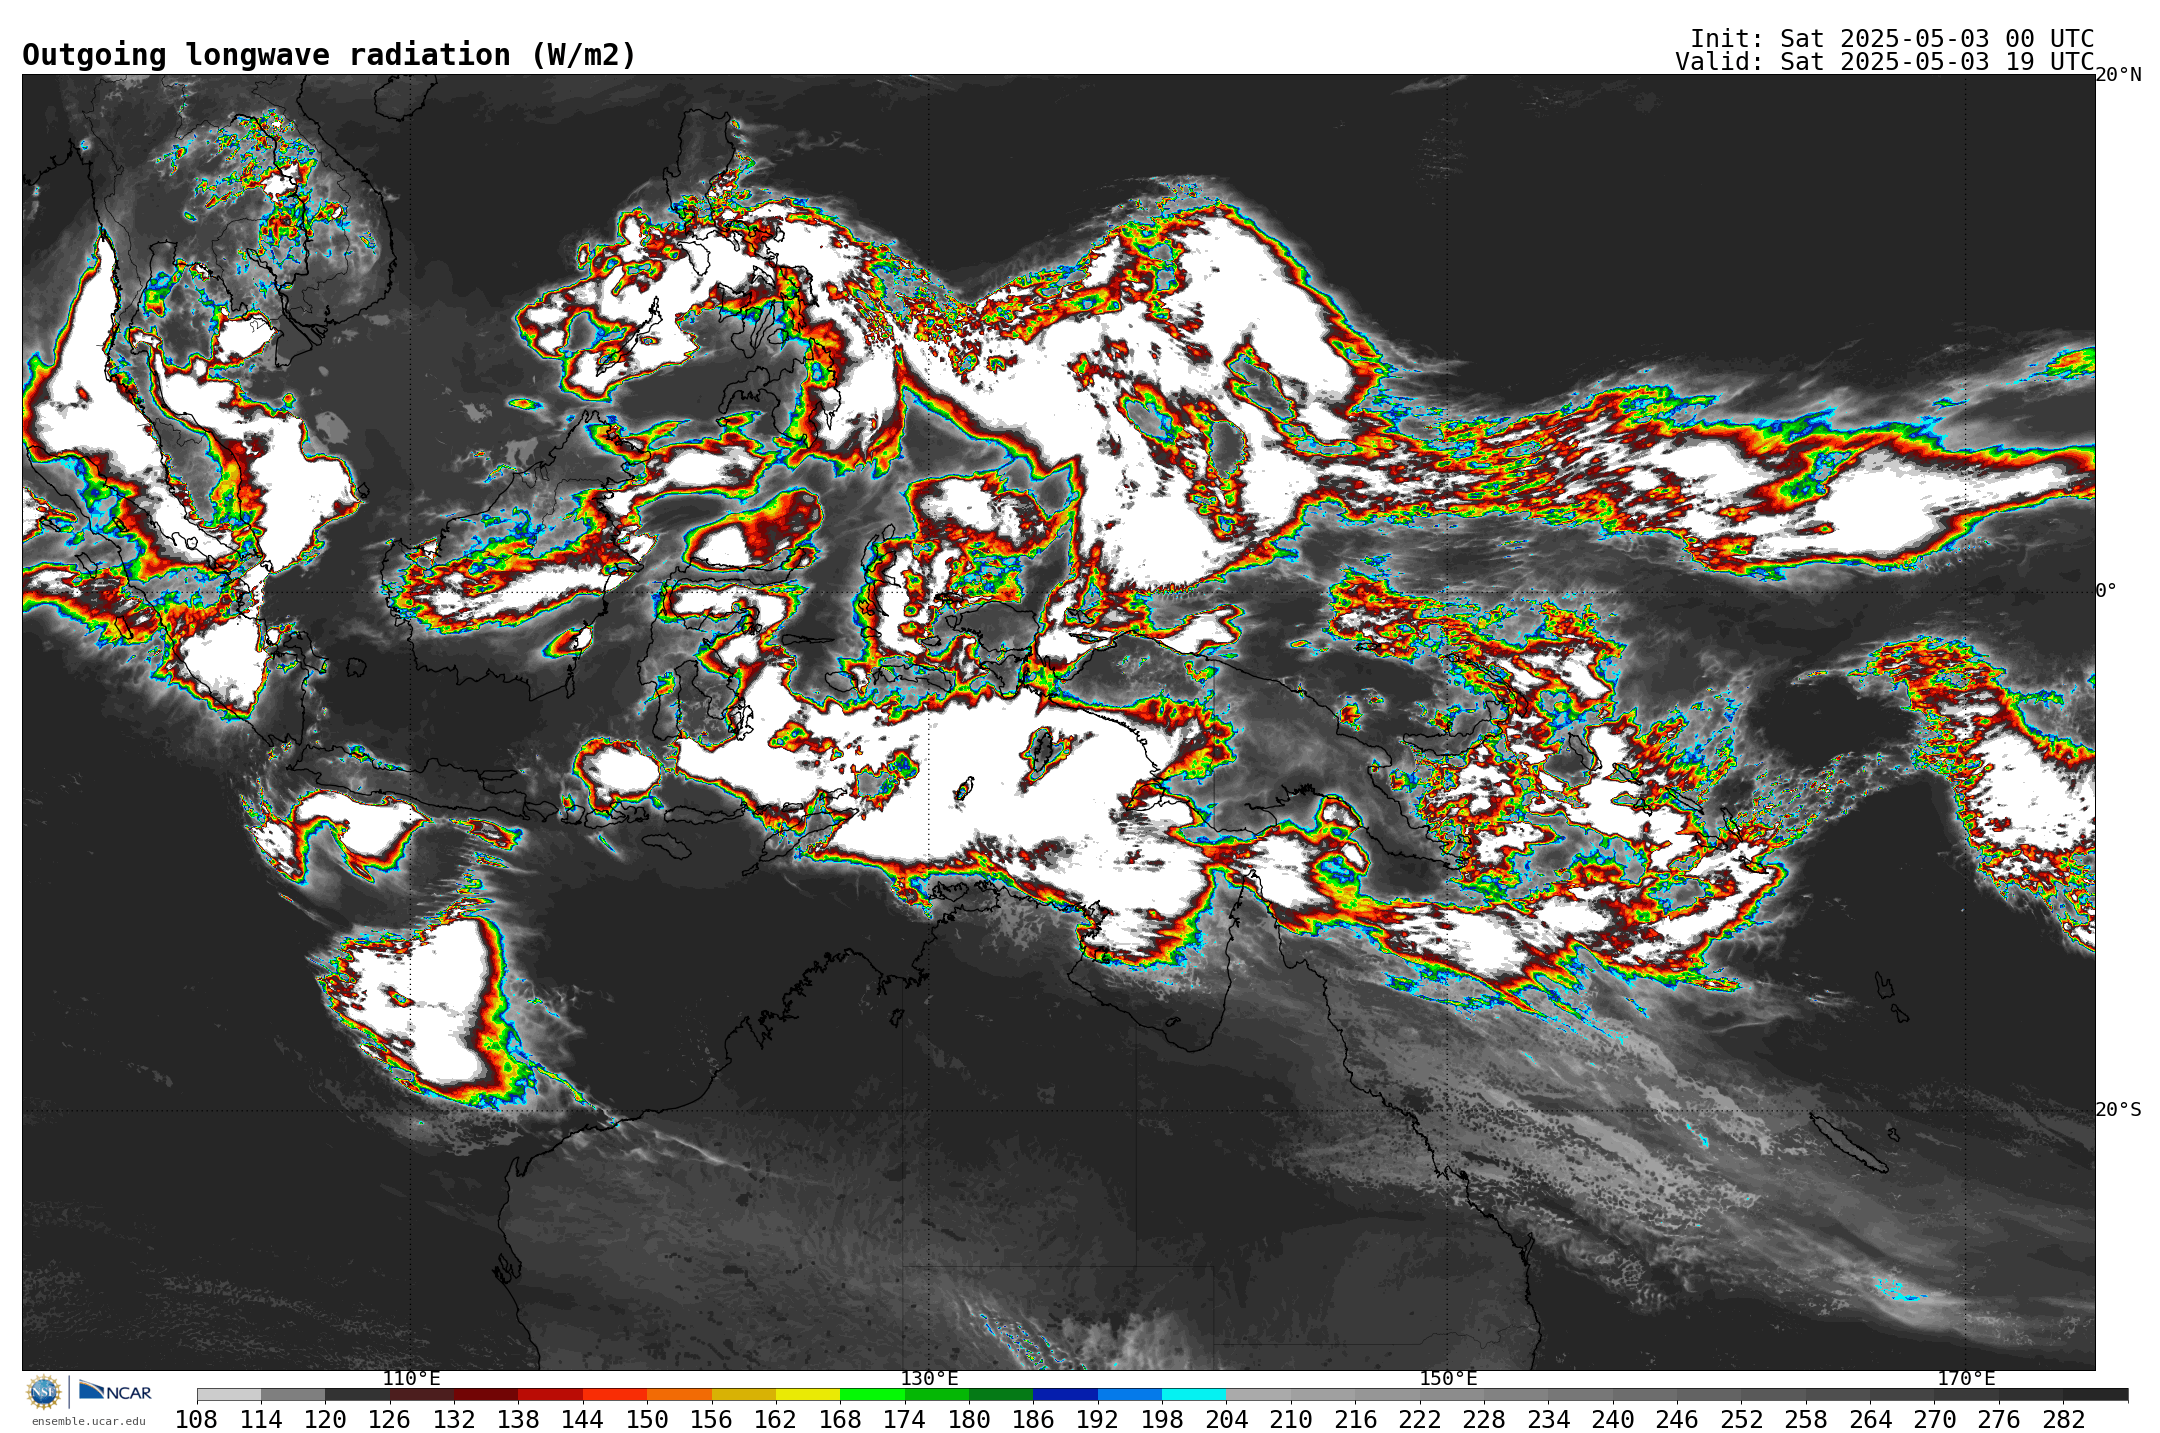This screenshot has height=1433, width=2160.
Task: Click the 126 colorbar value
Action: coord(390,1420)
